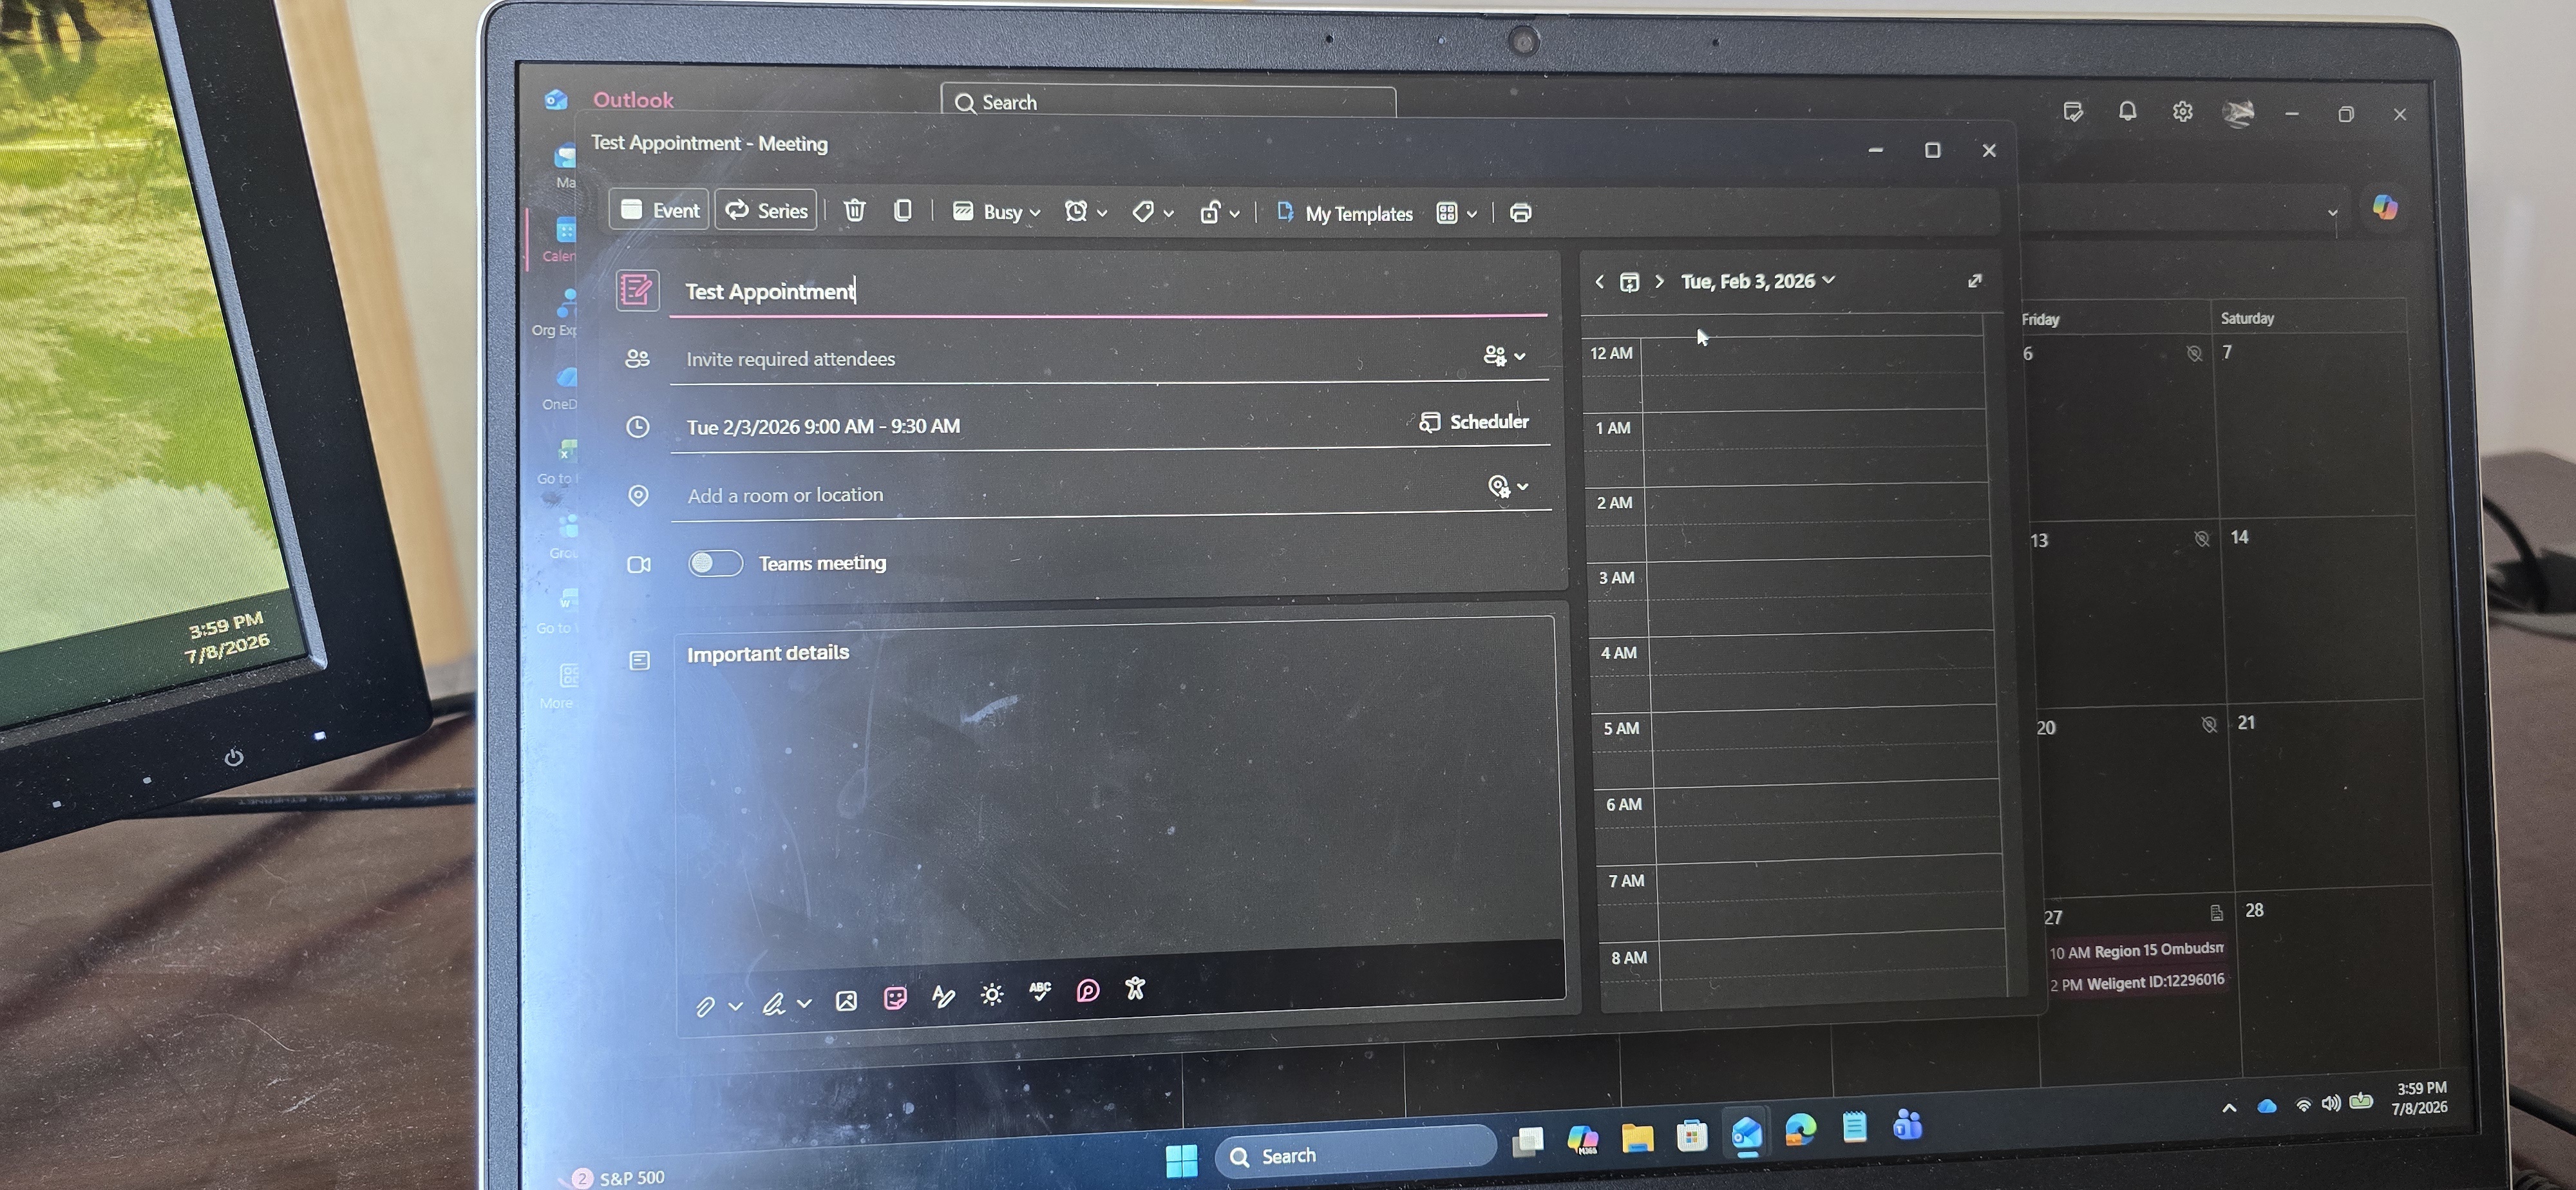Click the Delete trash icon in toolbar
This screenshot has height=1190, width=2576.
(x=854, y=210)
